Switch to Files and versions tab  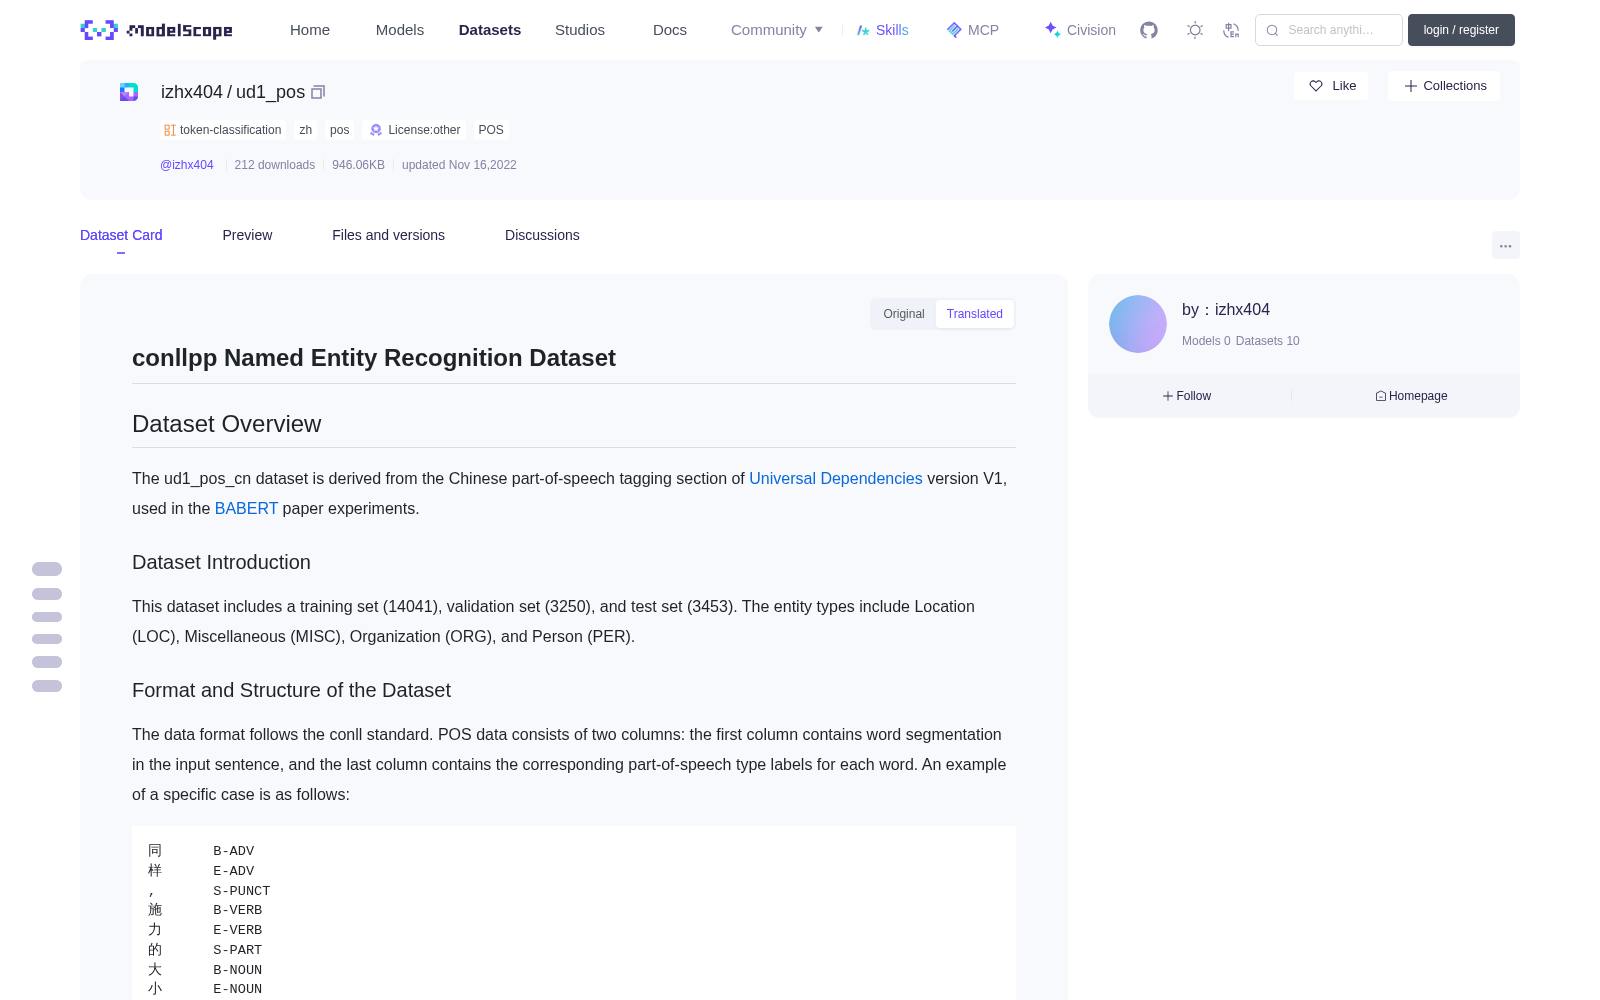point(388,235)
